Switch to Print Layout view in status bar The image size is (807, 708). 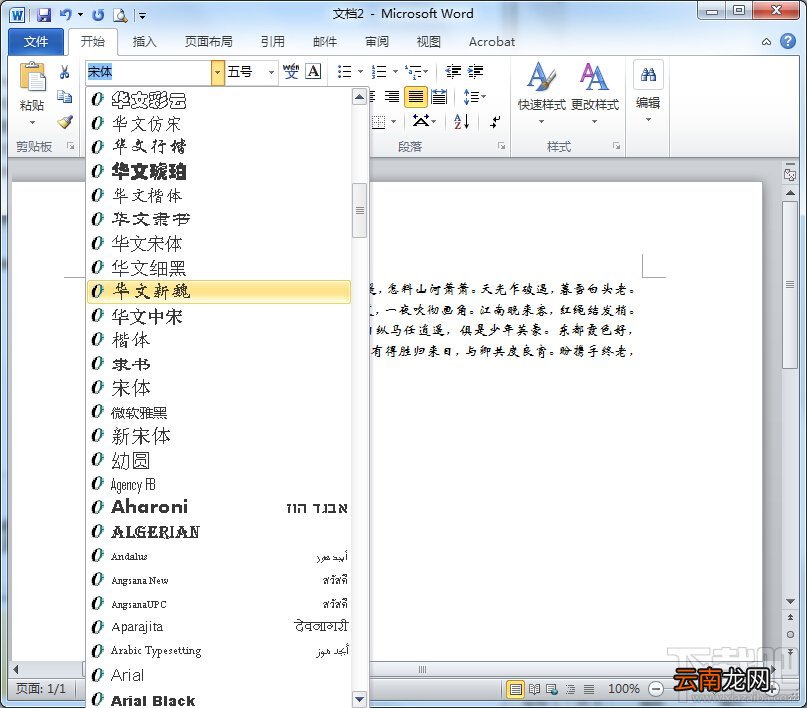[x=516, y=689]
